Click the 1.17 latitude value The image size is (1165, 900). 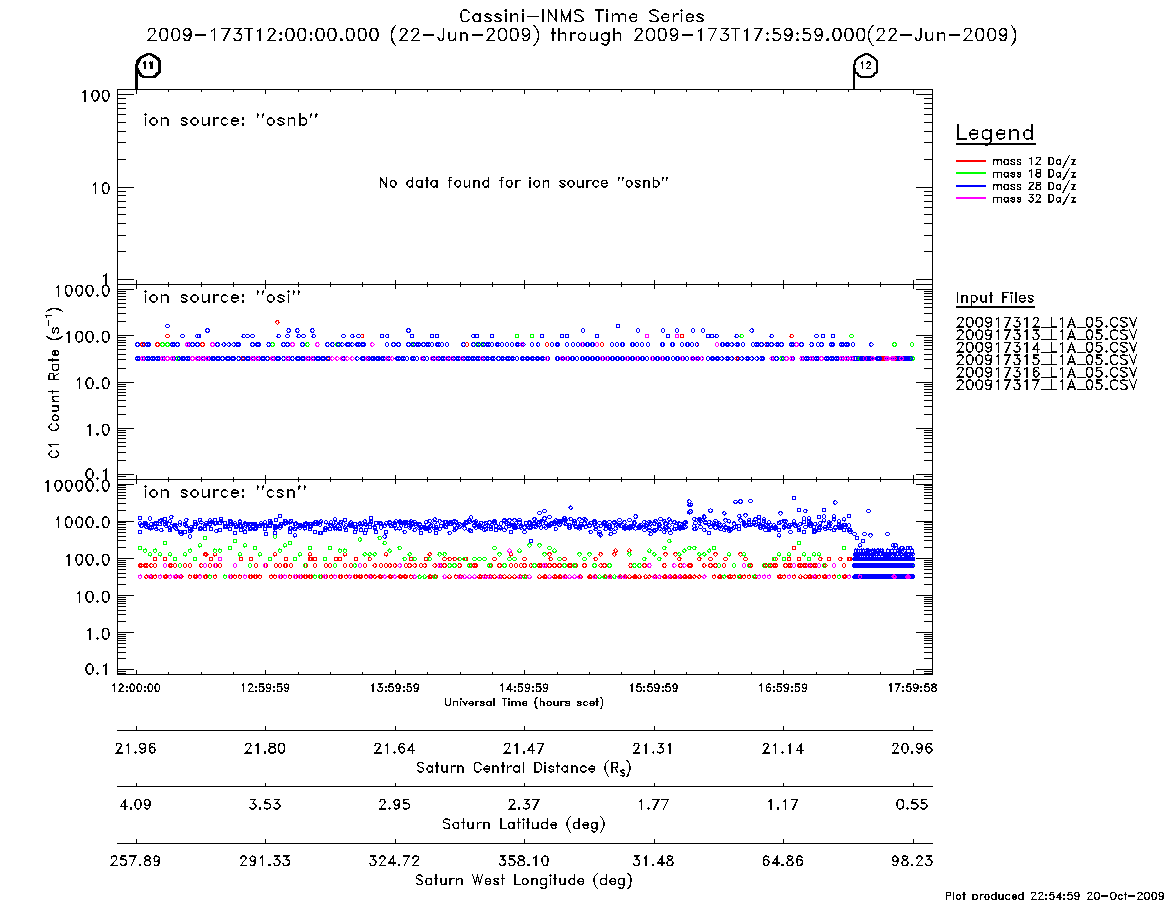pos(782,804)
